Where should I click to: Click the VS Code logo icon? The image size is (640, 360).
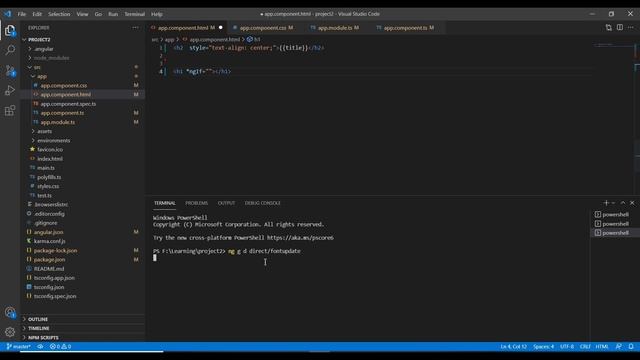click(x=7, y=14)
